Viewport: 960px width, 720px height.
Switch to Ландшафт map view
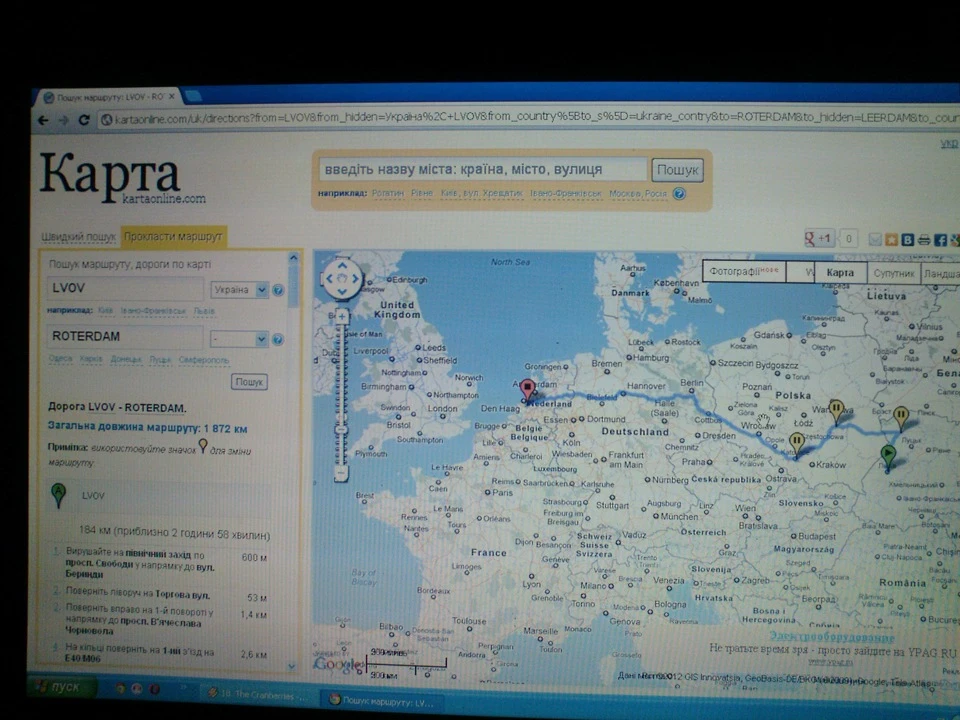point(940,274)
